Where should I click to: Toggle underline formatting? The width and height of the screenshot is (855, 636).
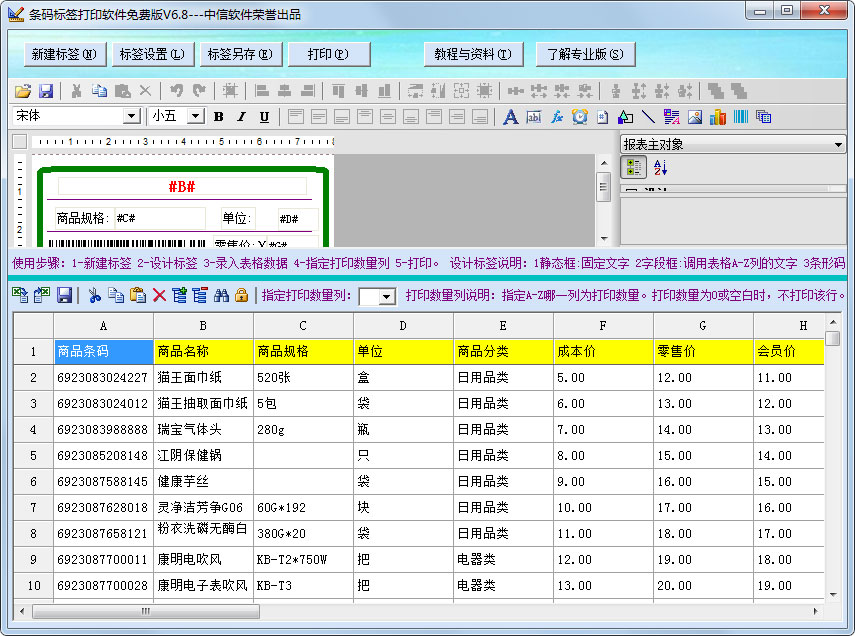(264, 116)
